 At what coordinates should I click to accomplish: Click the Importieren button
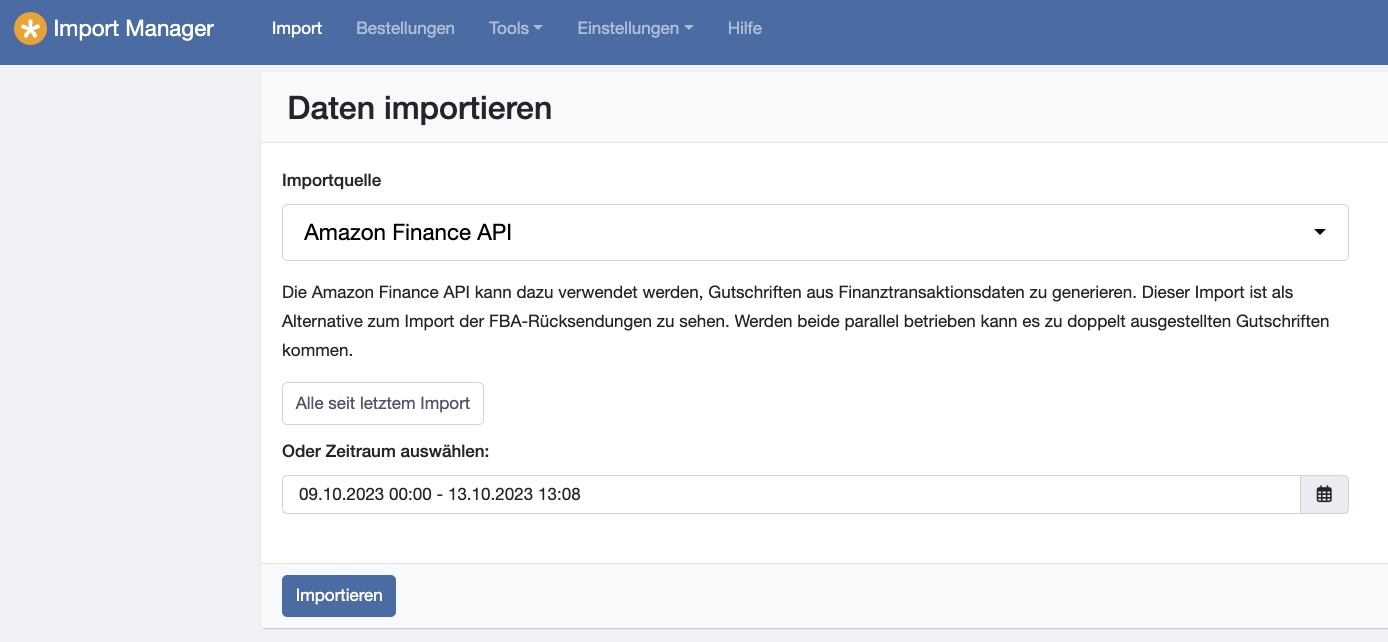coord(339,596)
